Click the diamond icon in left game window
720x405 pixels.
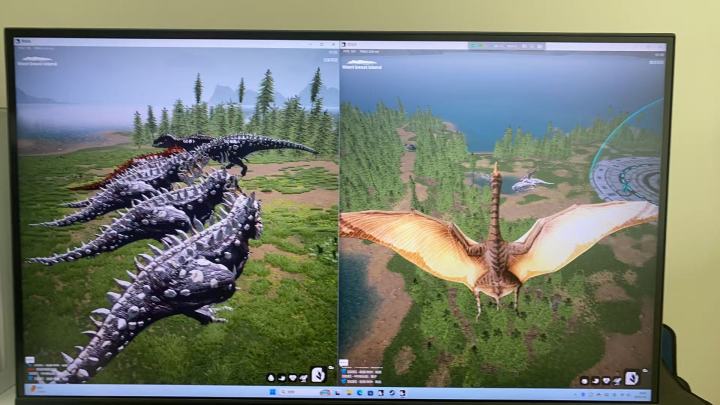click(292, 377)
